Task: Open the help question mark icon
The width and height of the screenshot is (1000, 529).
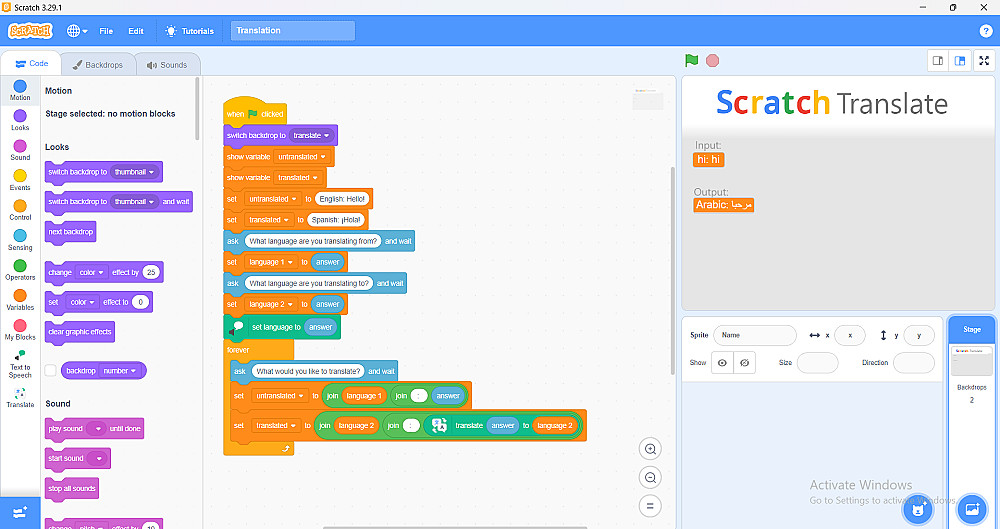Action: click(985, 31)
